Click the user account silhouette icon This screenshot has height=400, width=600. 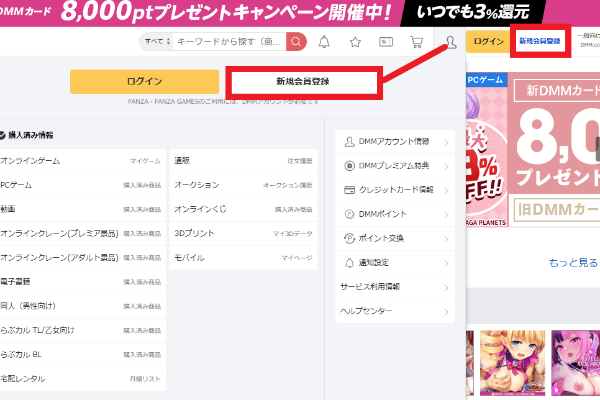point(451,42)
